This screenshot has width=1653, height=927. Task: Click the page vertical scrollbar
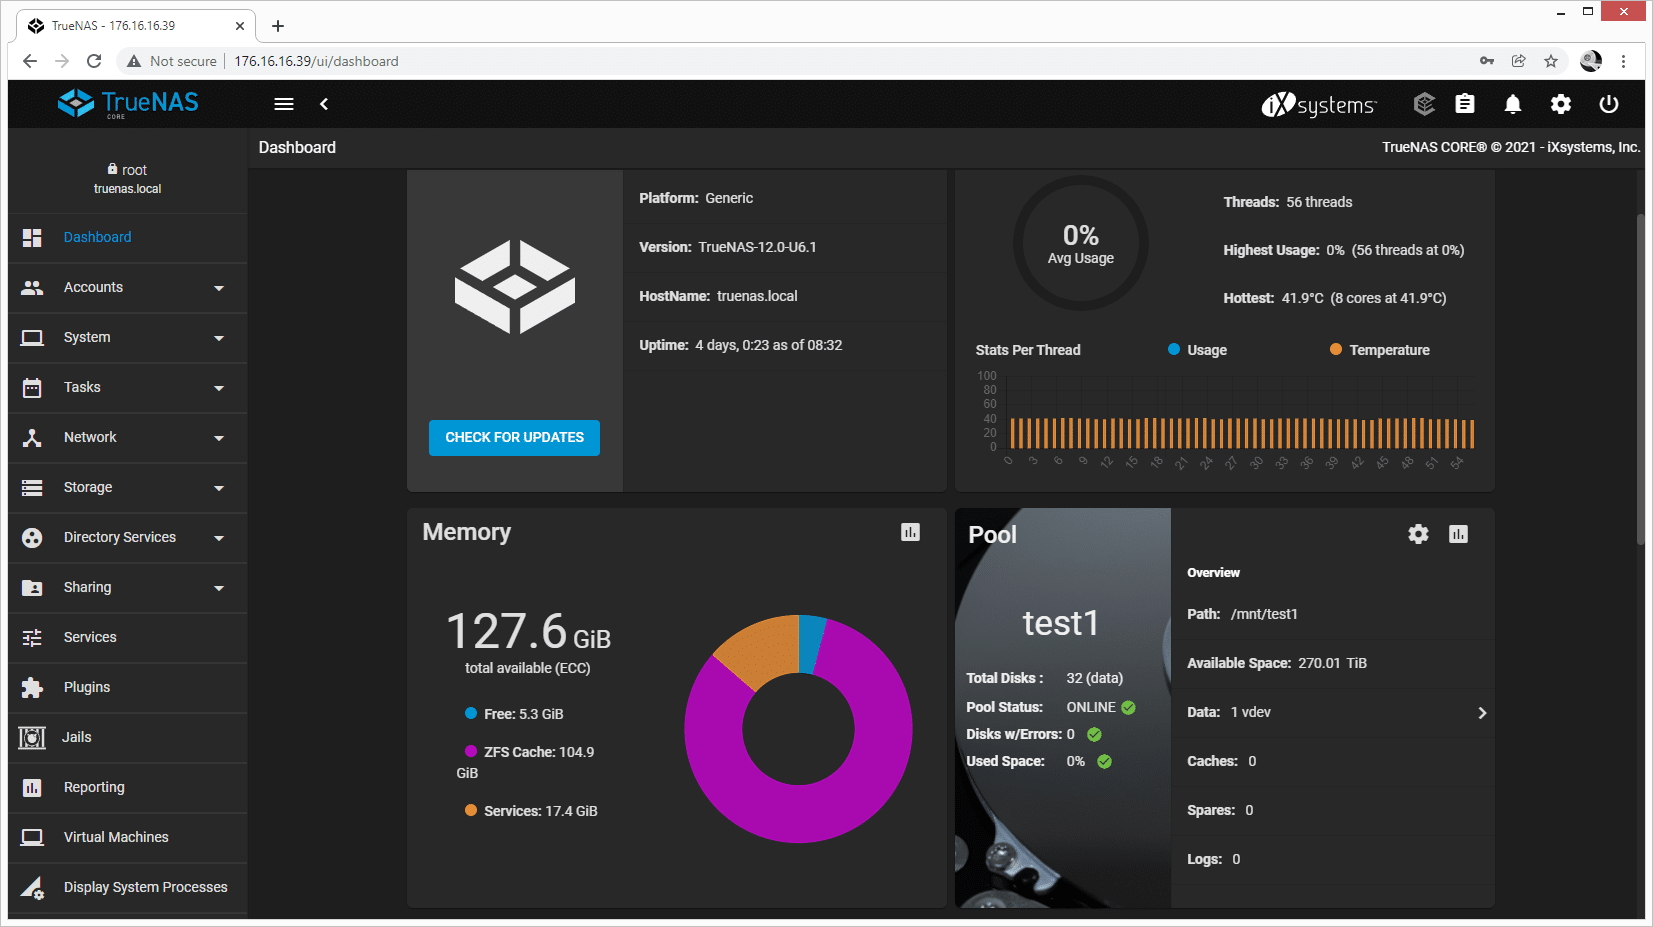(x=1640, y=380)
